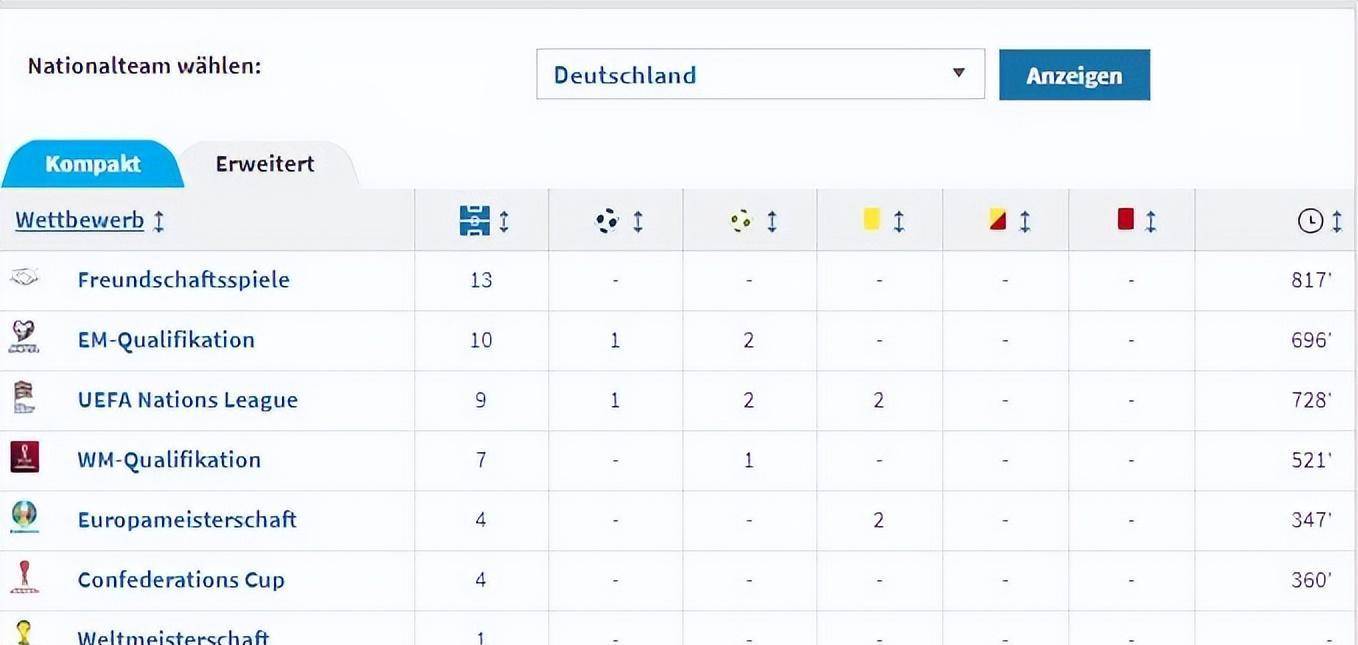This screenshot has width=1358, height=645.
Task: Open the Freundschaftsspiele competition link
Action: tap(183, 279)
